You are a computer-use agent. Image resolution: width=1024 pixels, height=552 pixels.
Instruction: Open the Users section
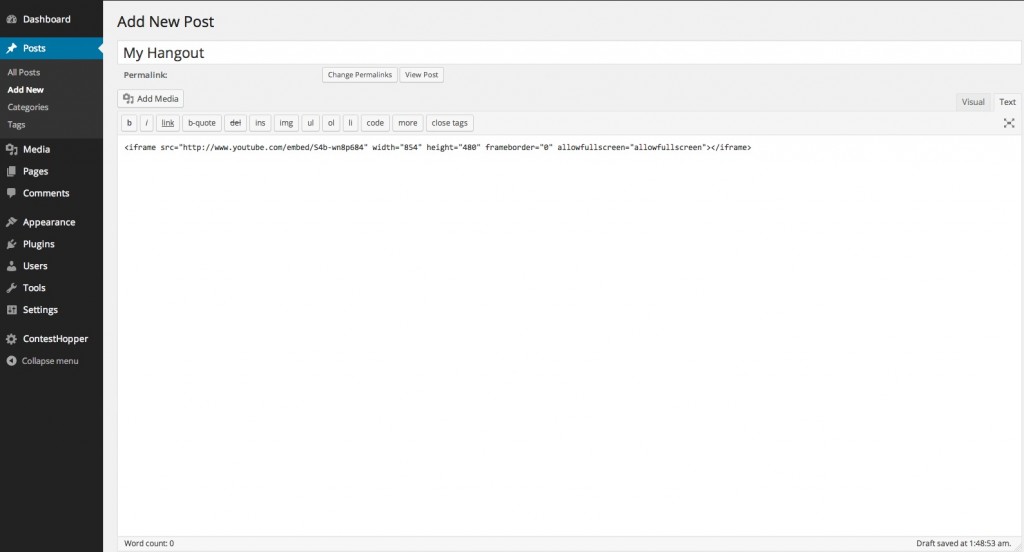coord(34,266)
